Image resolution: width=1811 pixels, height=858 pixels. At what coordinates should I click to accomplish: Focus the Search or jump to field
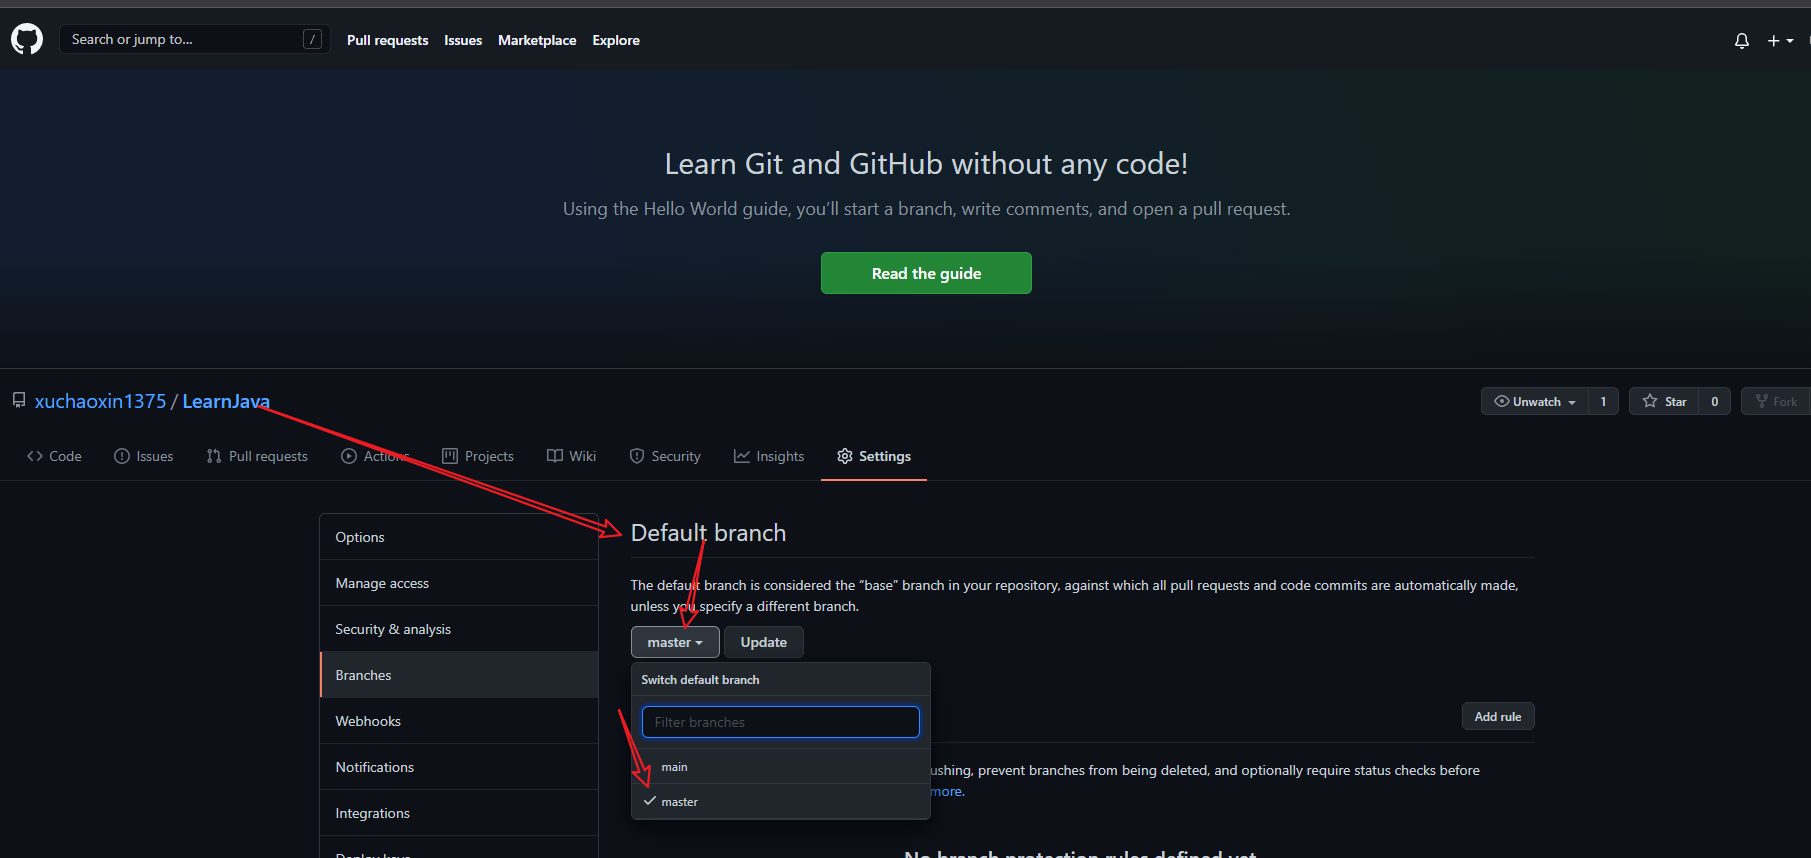tap(195, 40)
